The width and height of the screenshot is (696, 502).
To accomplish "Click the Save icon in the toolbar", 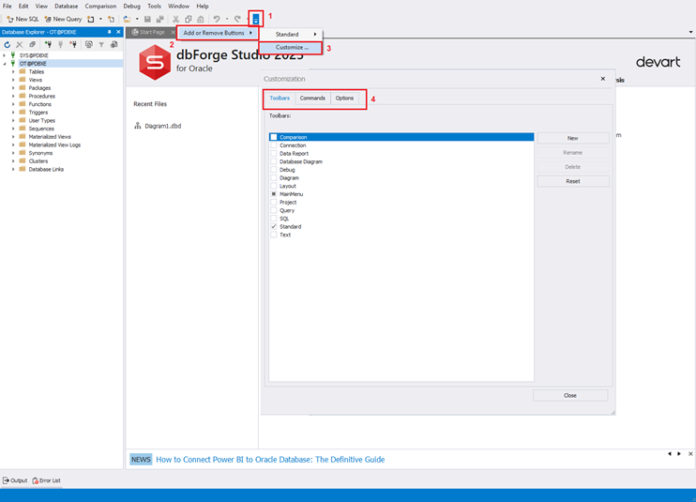I will [x=148, y=19].
